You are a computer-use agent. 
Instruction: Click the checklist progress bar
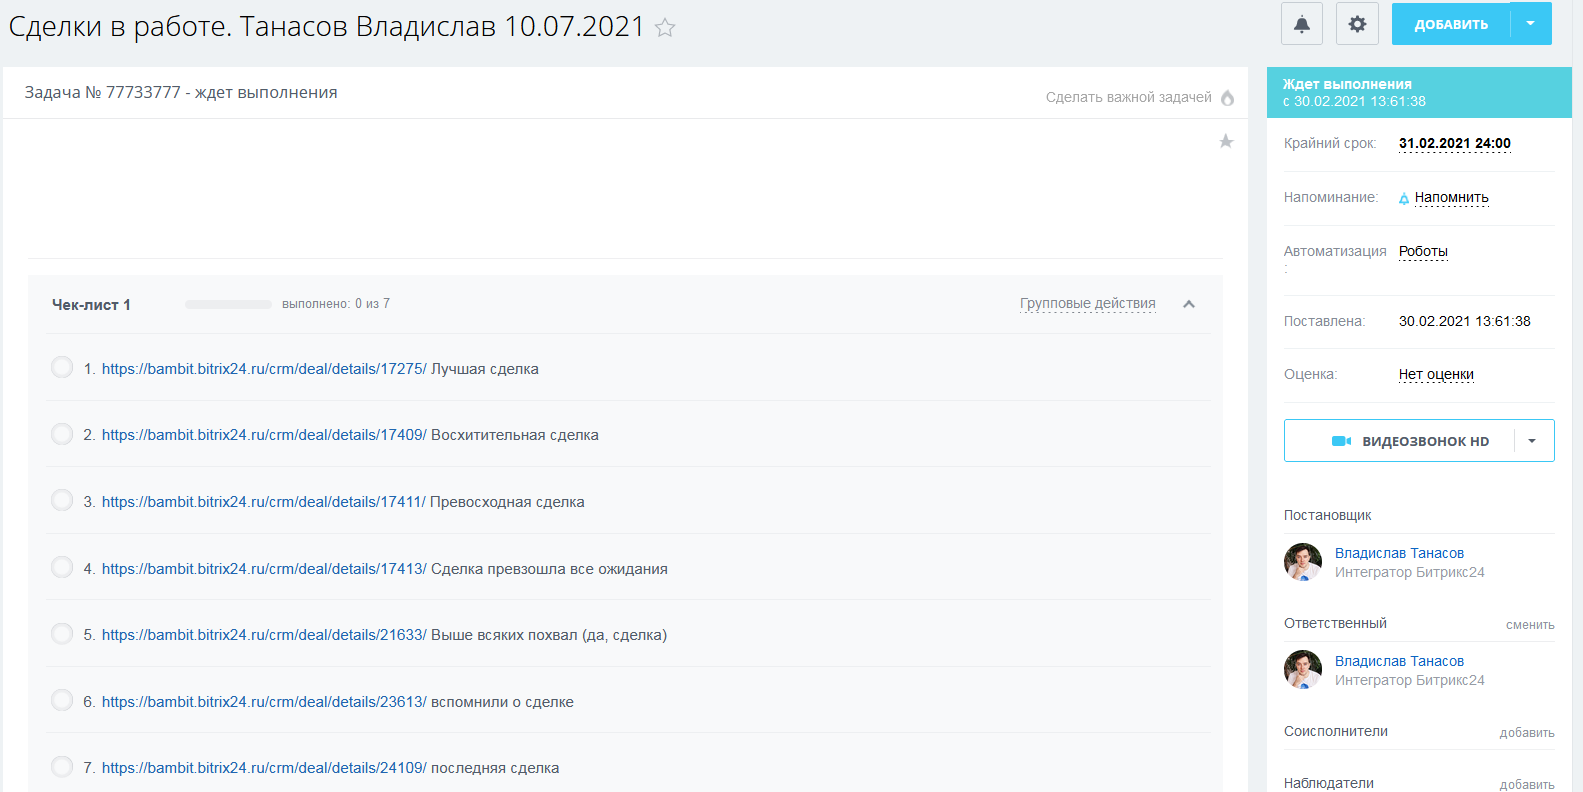(x=228, y=304)
